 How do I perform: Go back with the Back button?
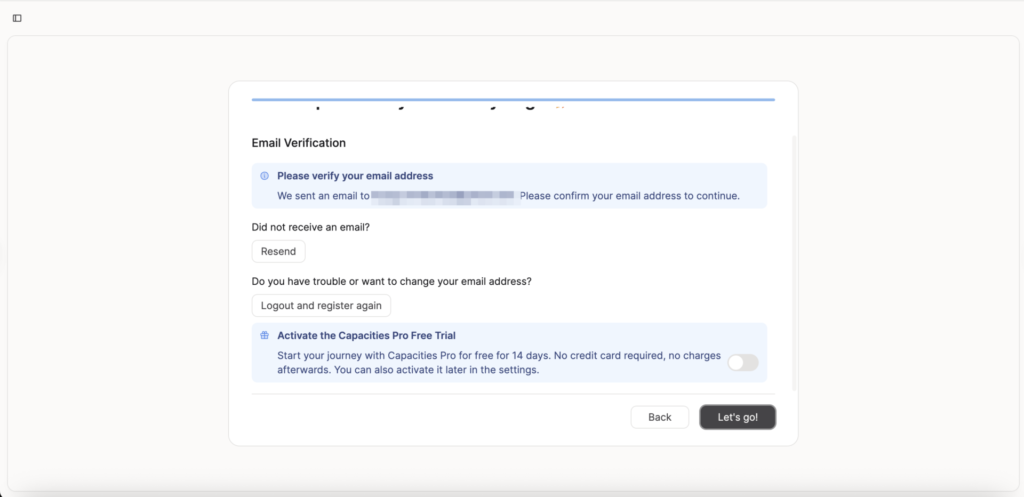coord(659,417)
